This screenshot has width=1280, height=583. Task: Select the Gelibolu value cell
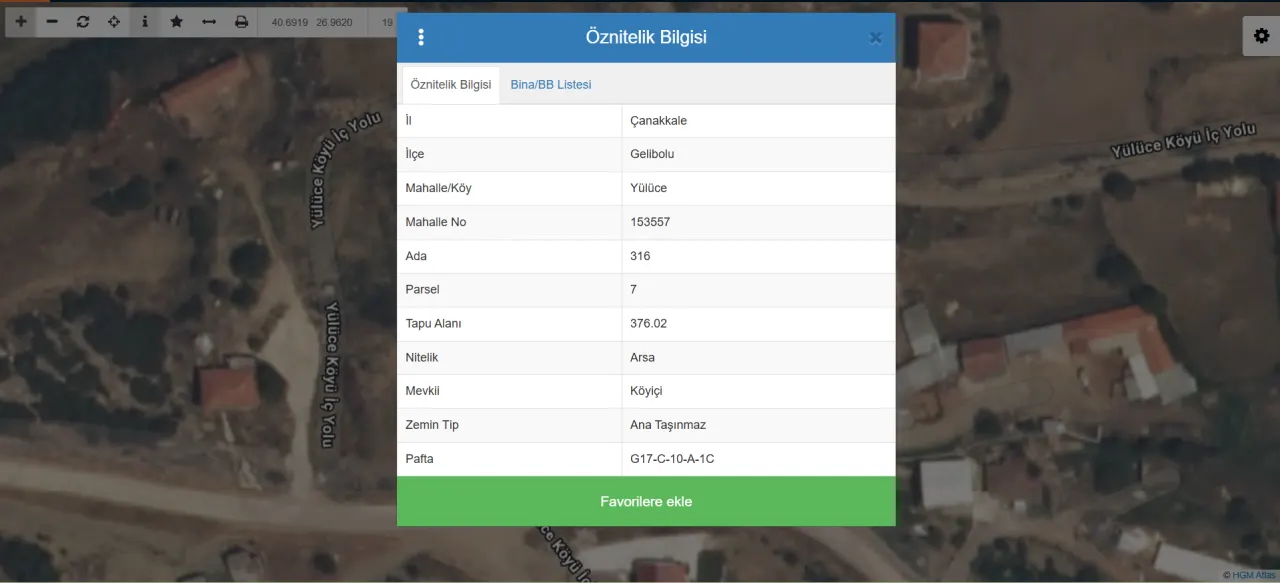(x=758, y=155)
